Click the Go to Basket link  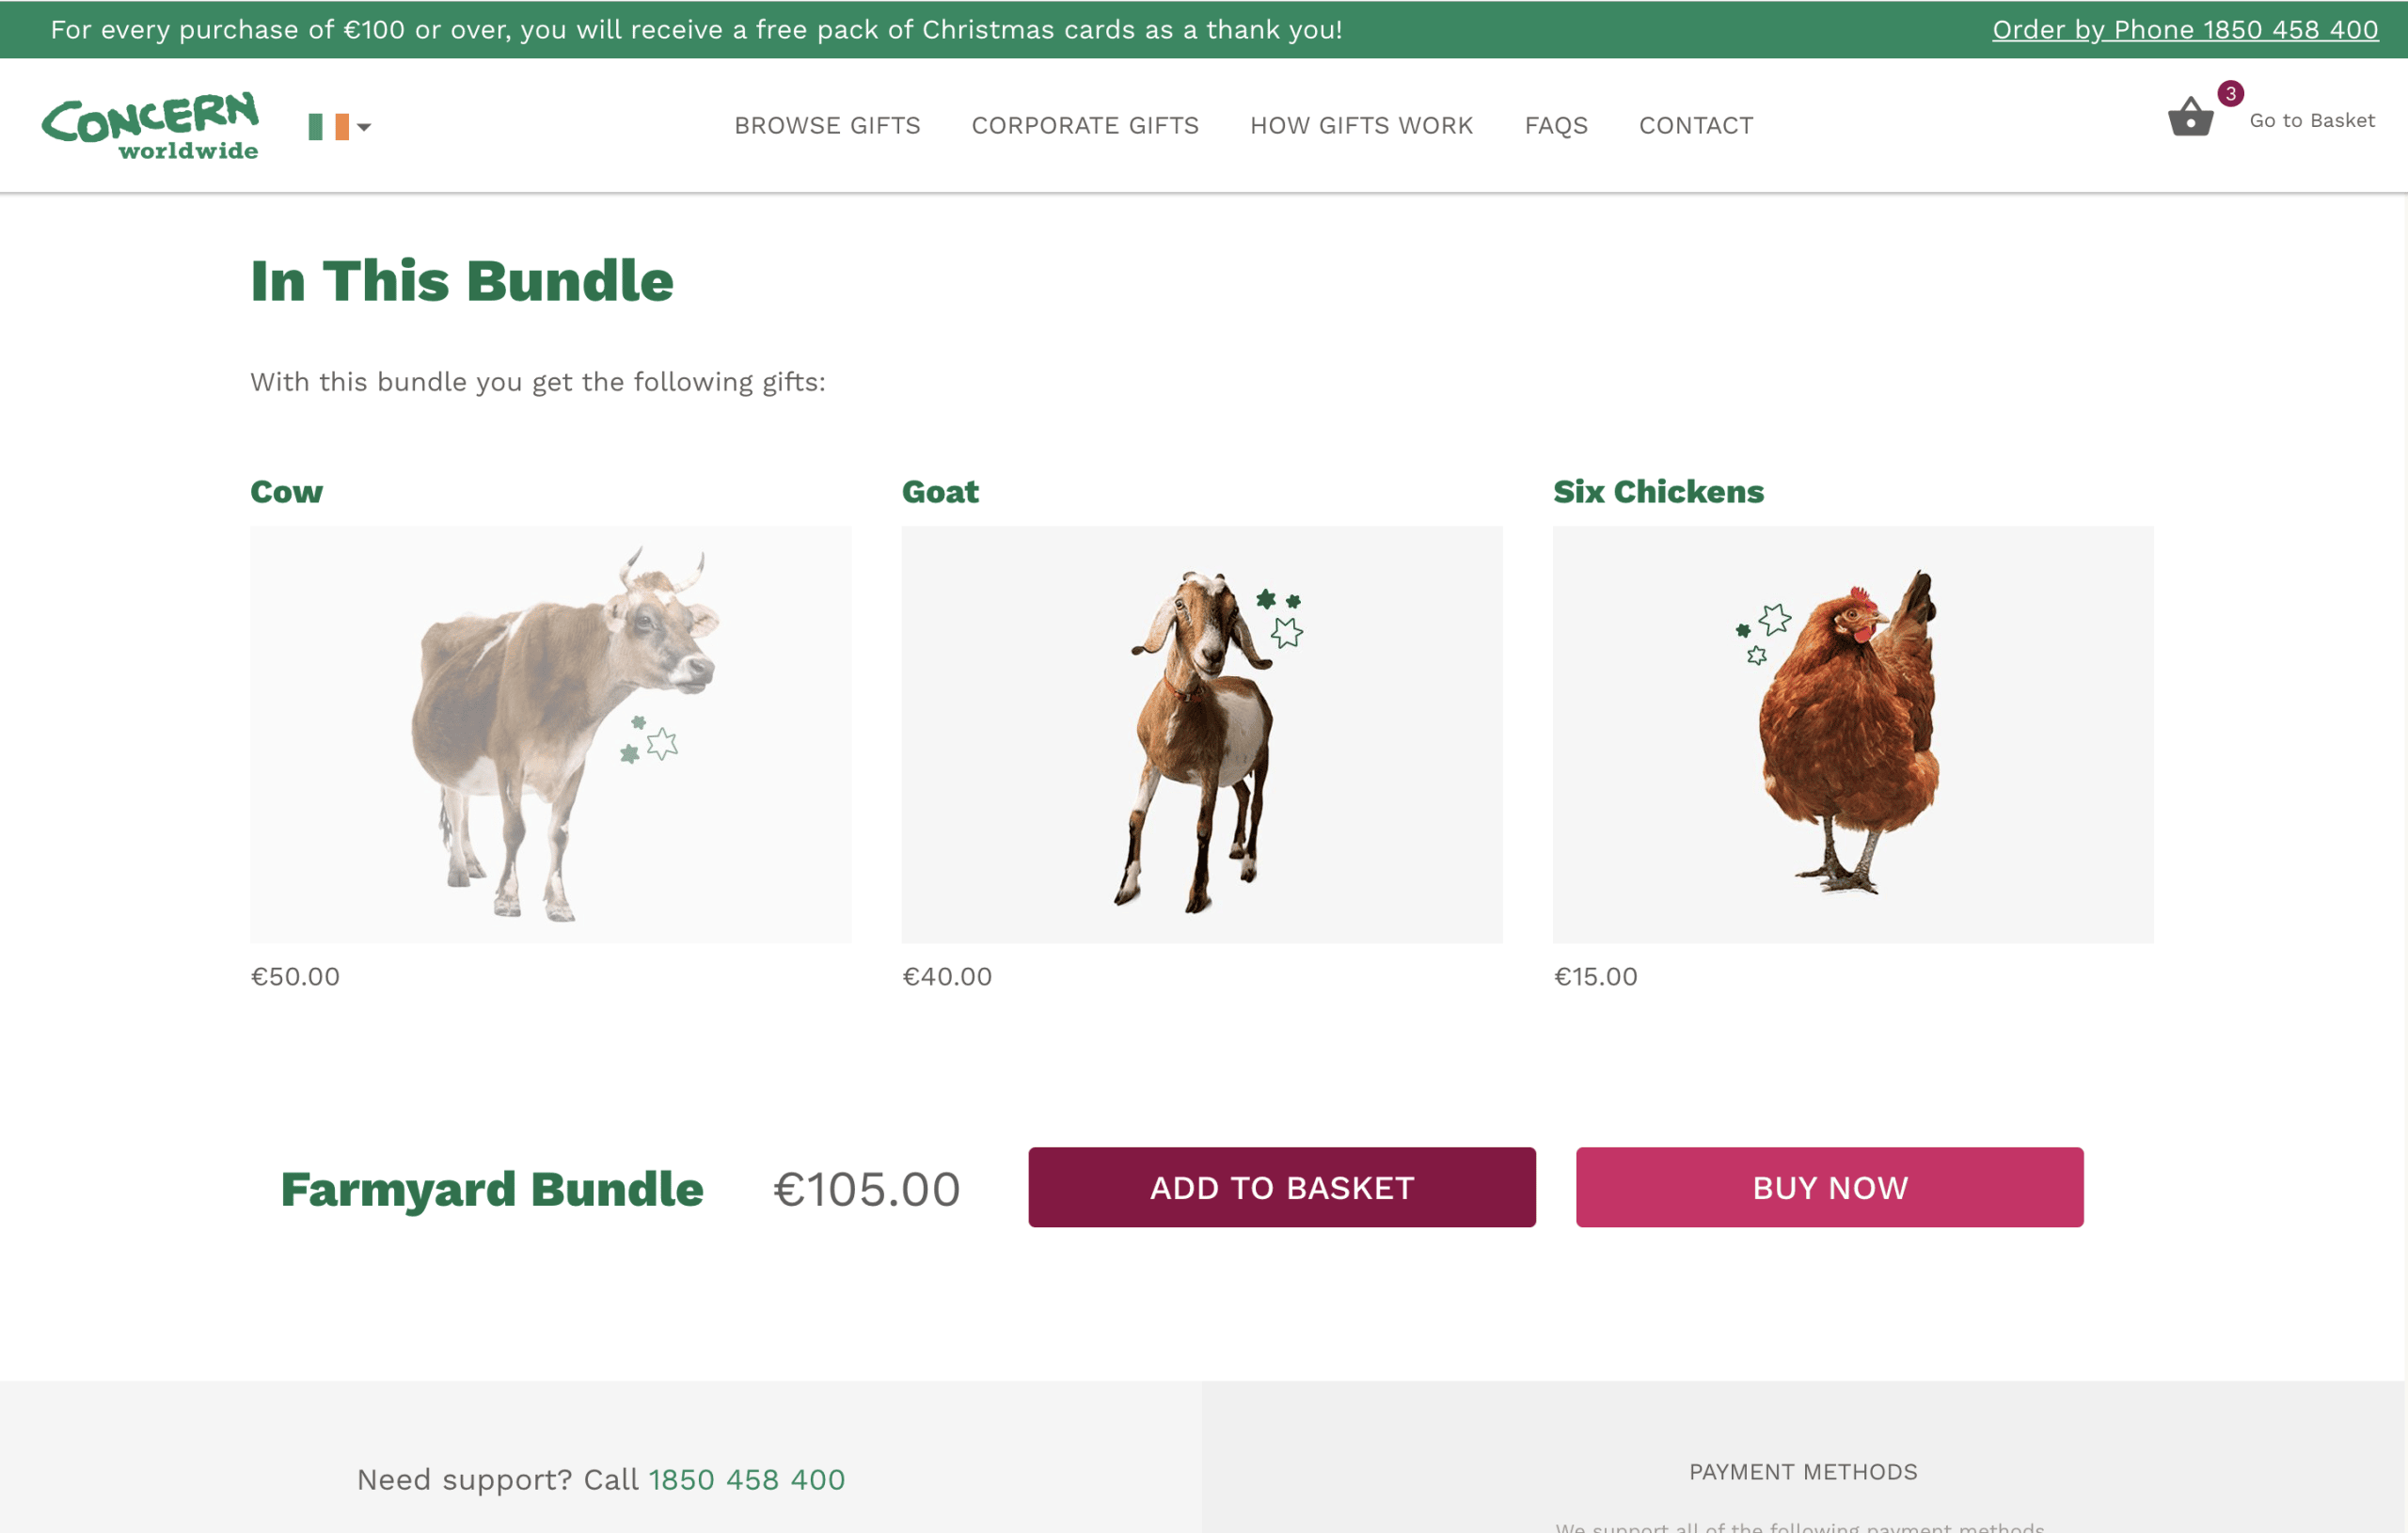(2312, 120)
